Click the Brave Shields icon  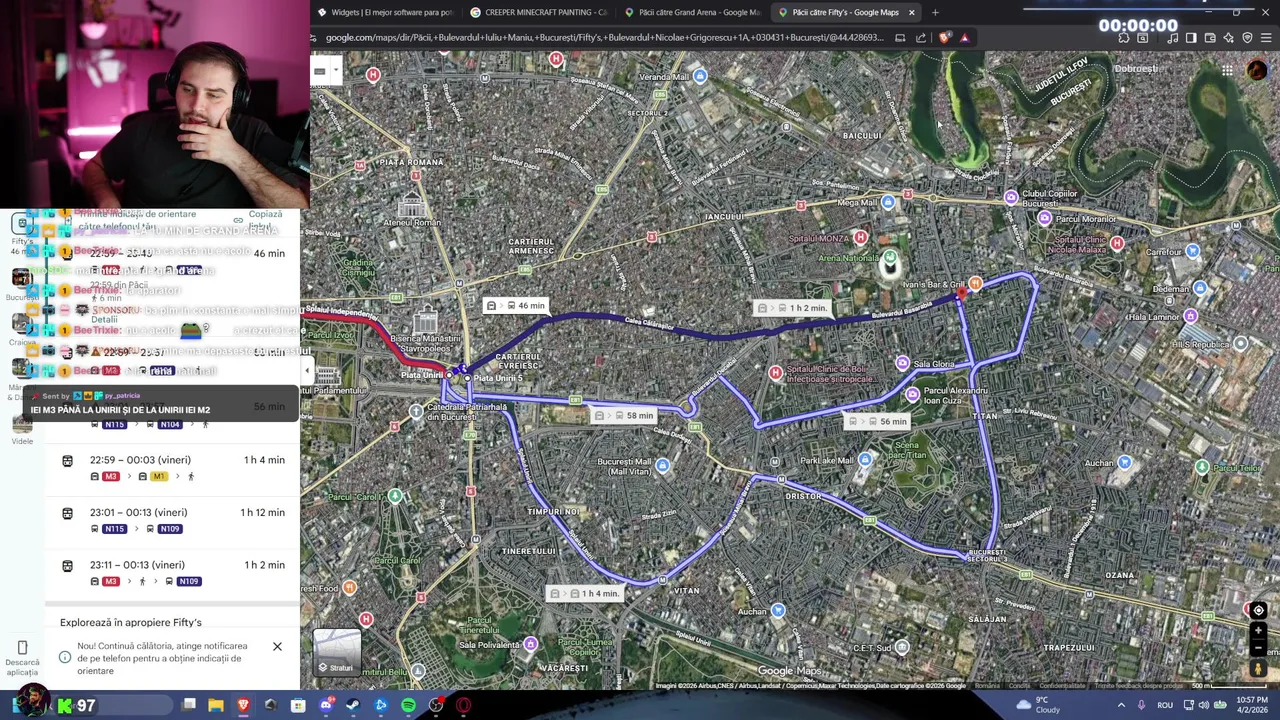(945, 38)
